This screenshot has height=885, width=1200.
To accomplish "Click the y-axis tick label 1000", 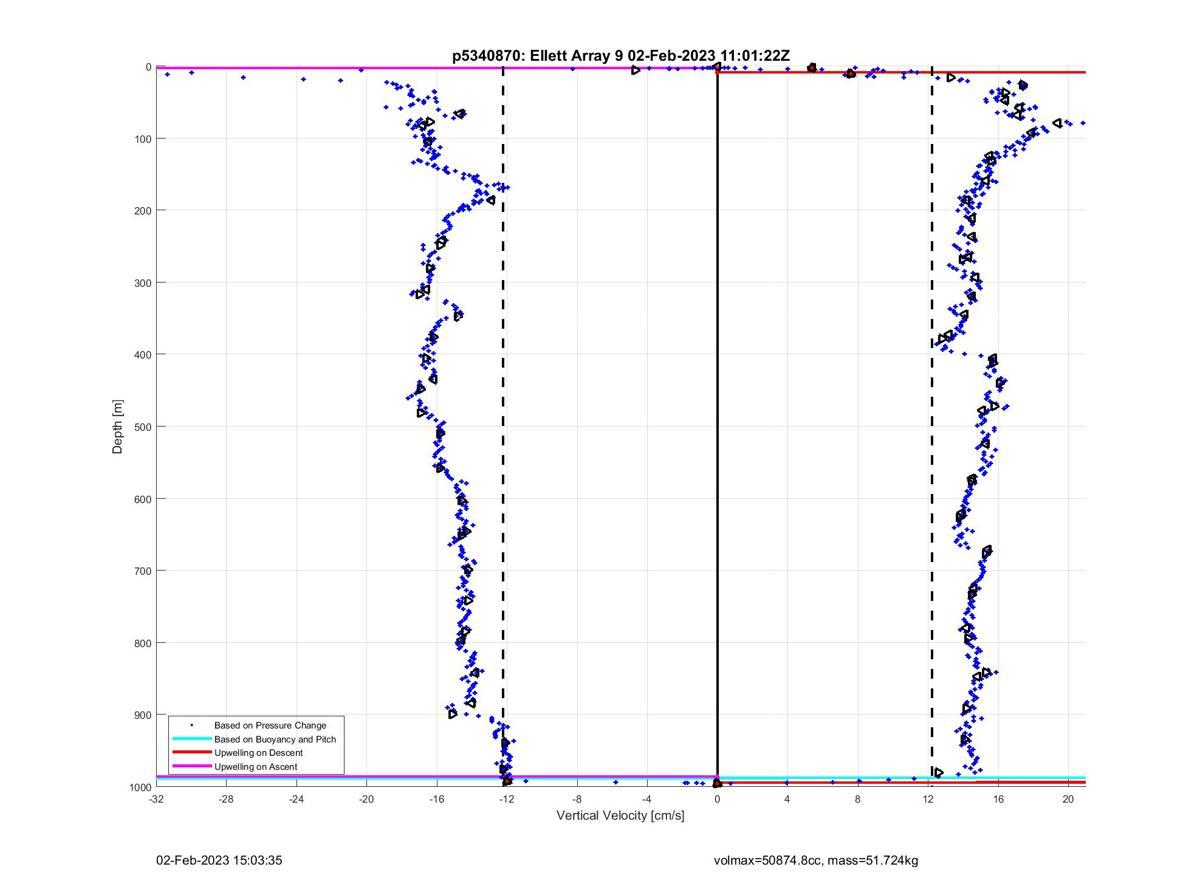I will [140, 787].
